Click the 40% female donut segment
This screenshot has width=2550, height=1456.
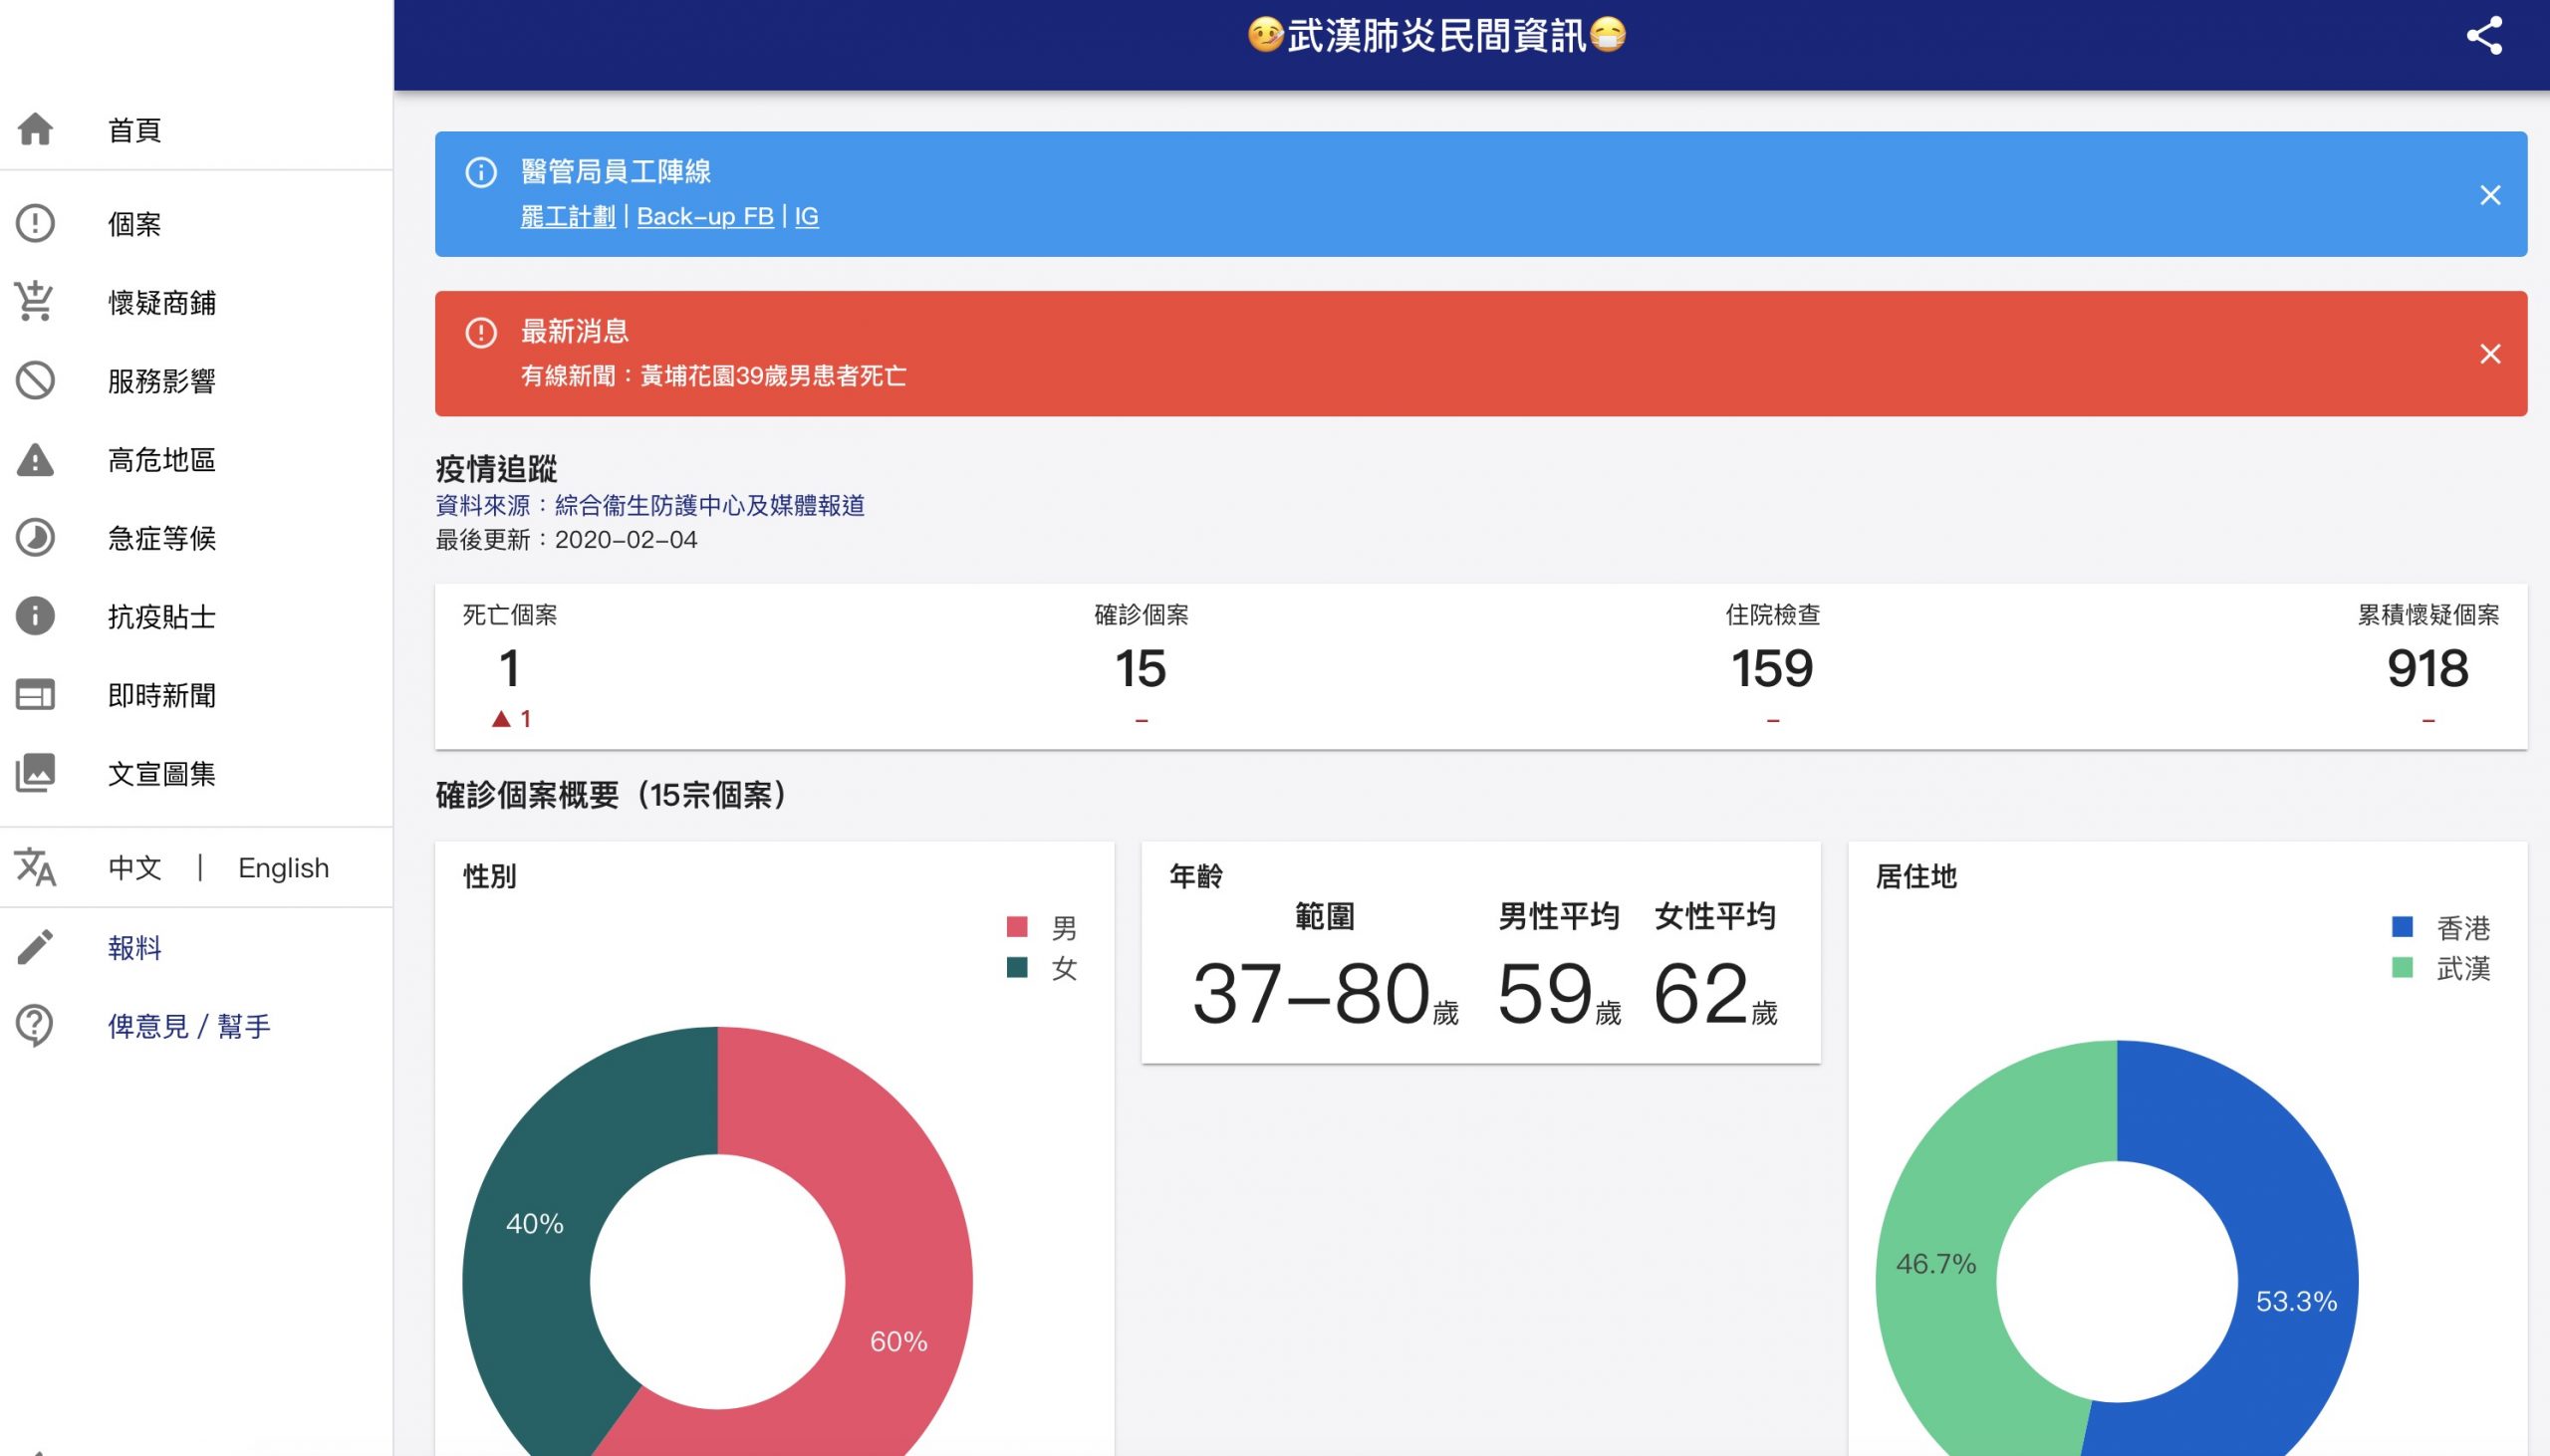point(535,1224)
